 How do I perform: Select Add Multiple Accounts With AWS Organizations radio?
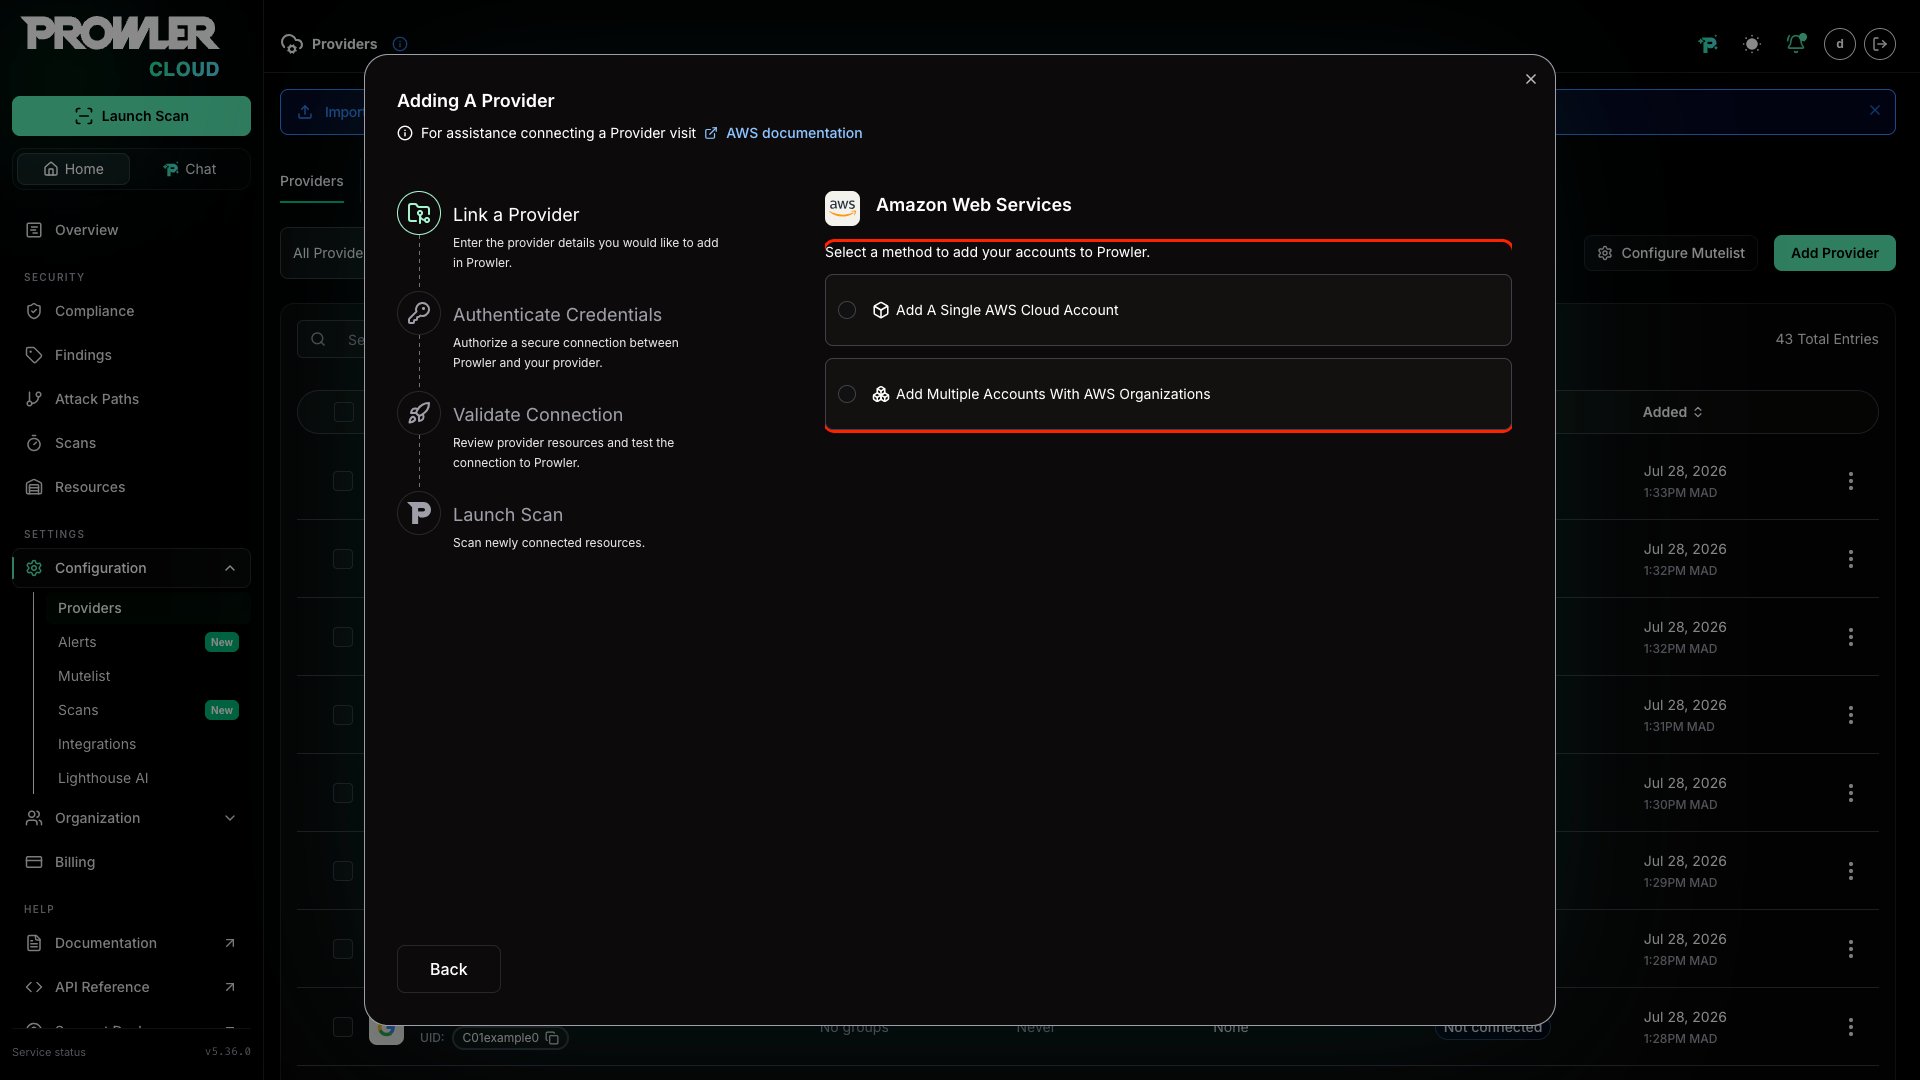click(x=847, y=394)
